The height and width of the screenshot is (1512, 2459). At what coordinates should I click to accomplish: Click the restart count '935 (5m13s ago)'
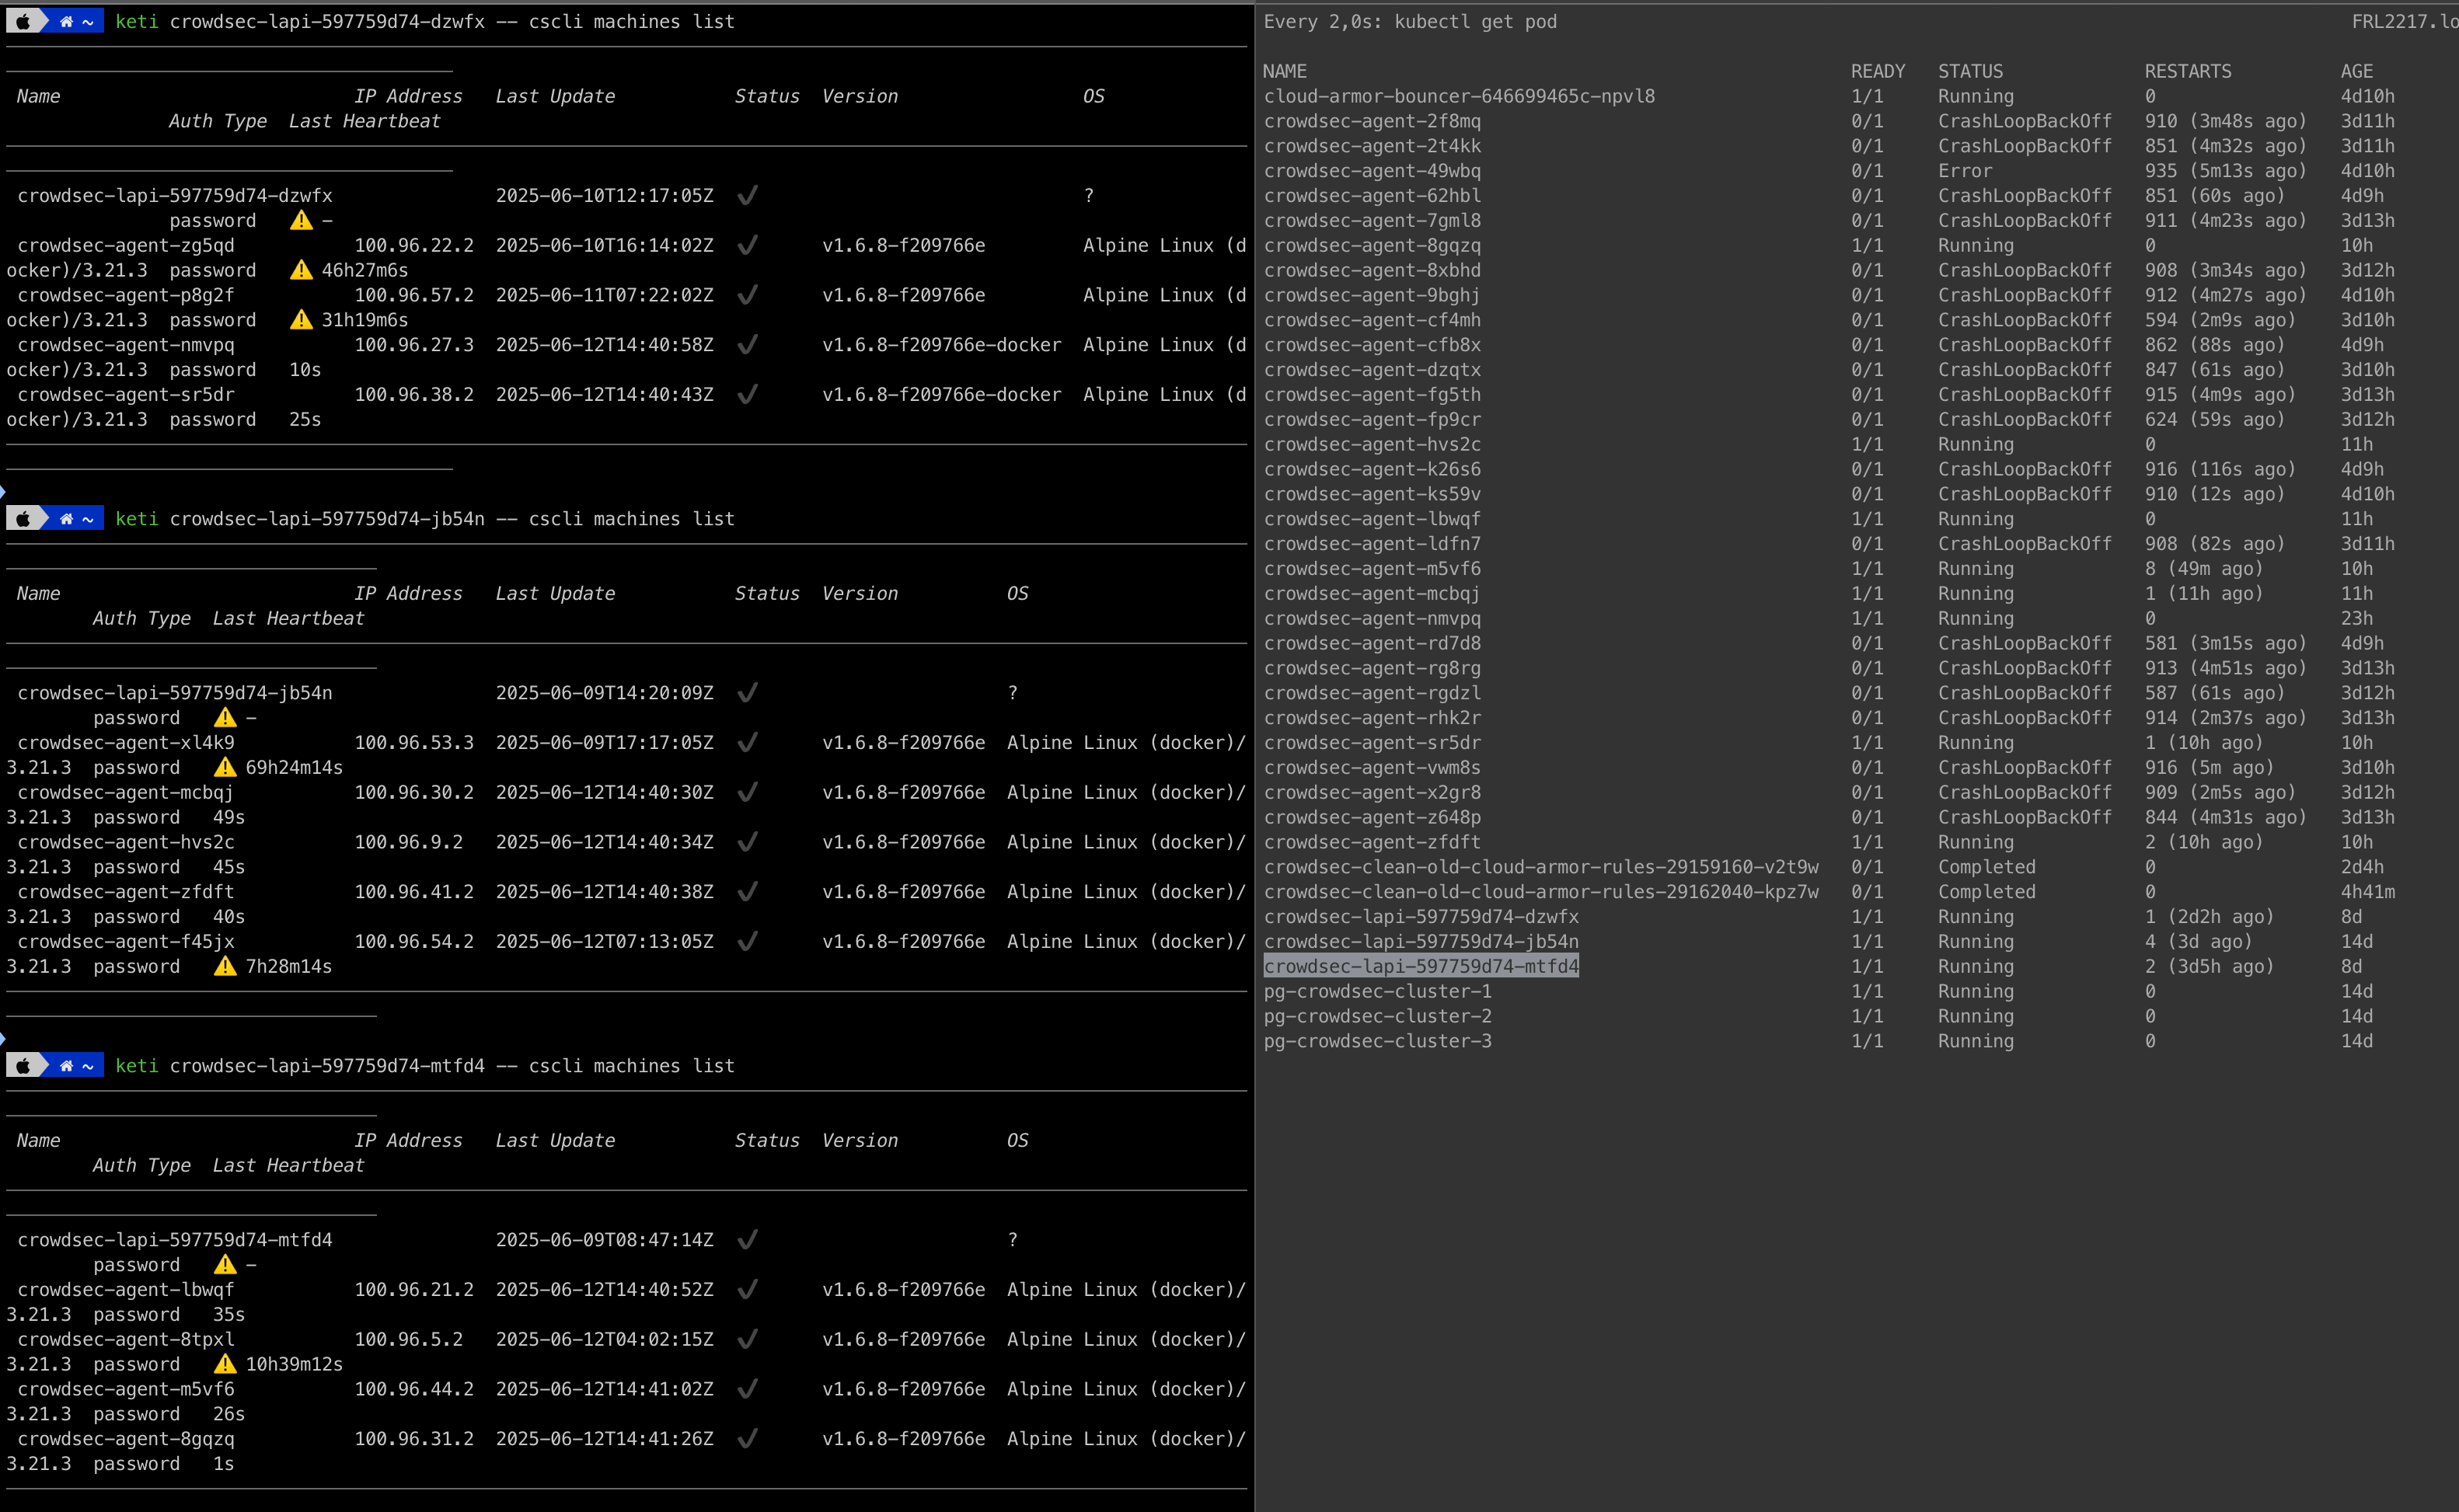(2226, 171)
